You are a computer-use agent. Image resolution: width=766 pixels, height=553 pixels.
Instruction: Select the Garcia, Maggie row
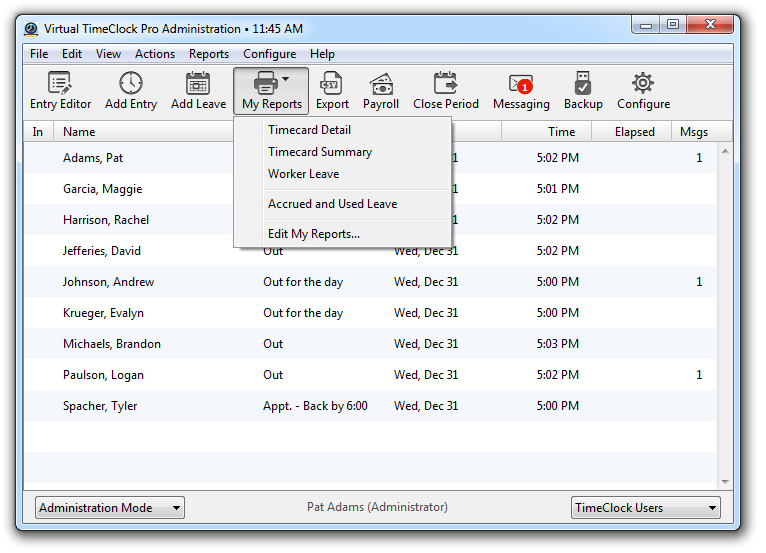coord(370,189)
